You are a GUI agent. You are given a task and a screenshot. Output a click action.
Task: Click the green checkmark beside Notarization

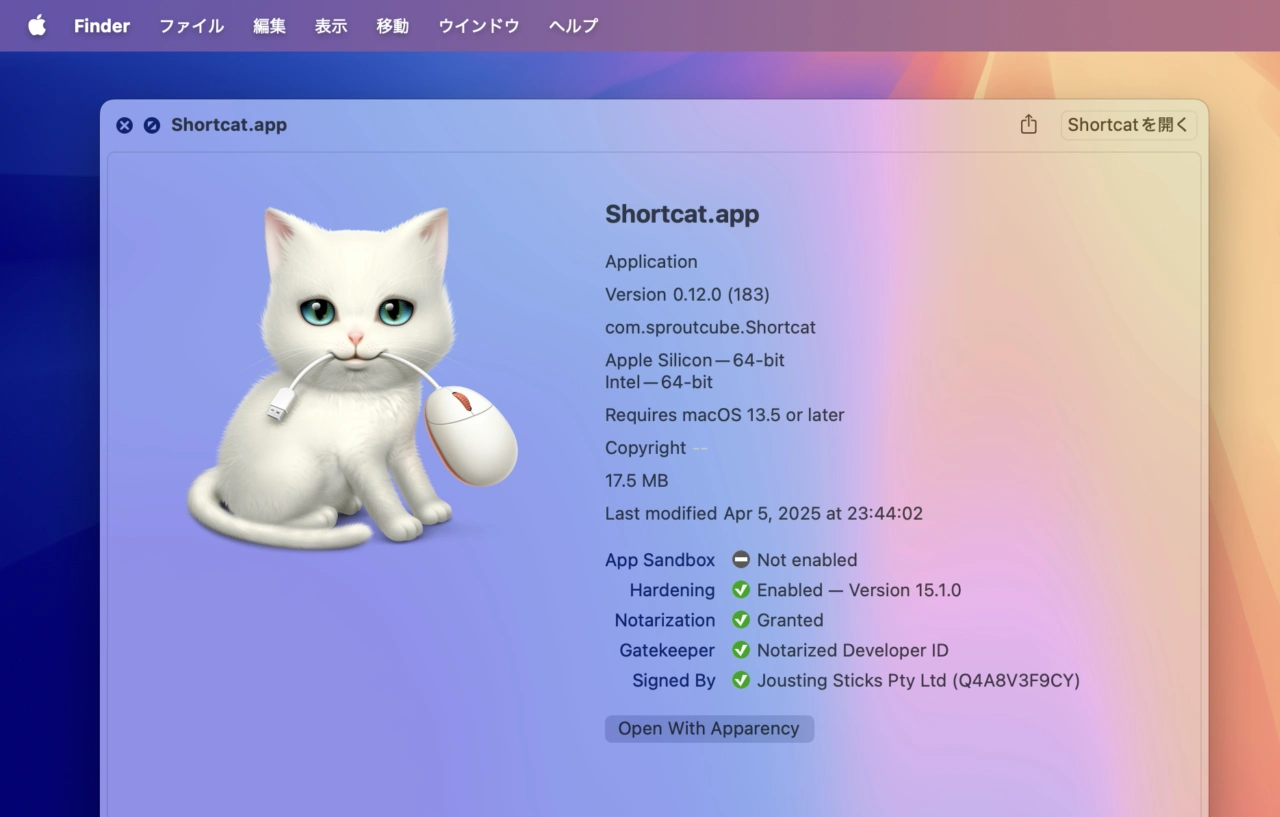(x=741, y=620)
